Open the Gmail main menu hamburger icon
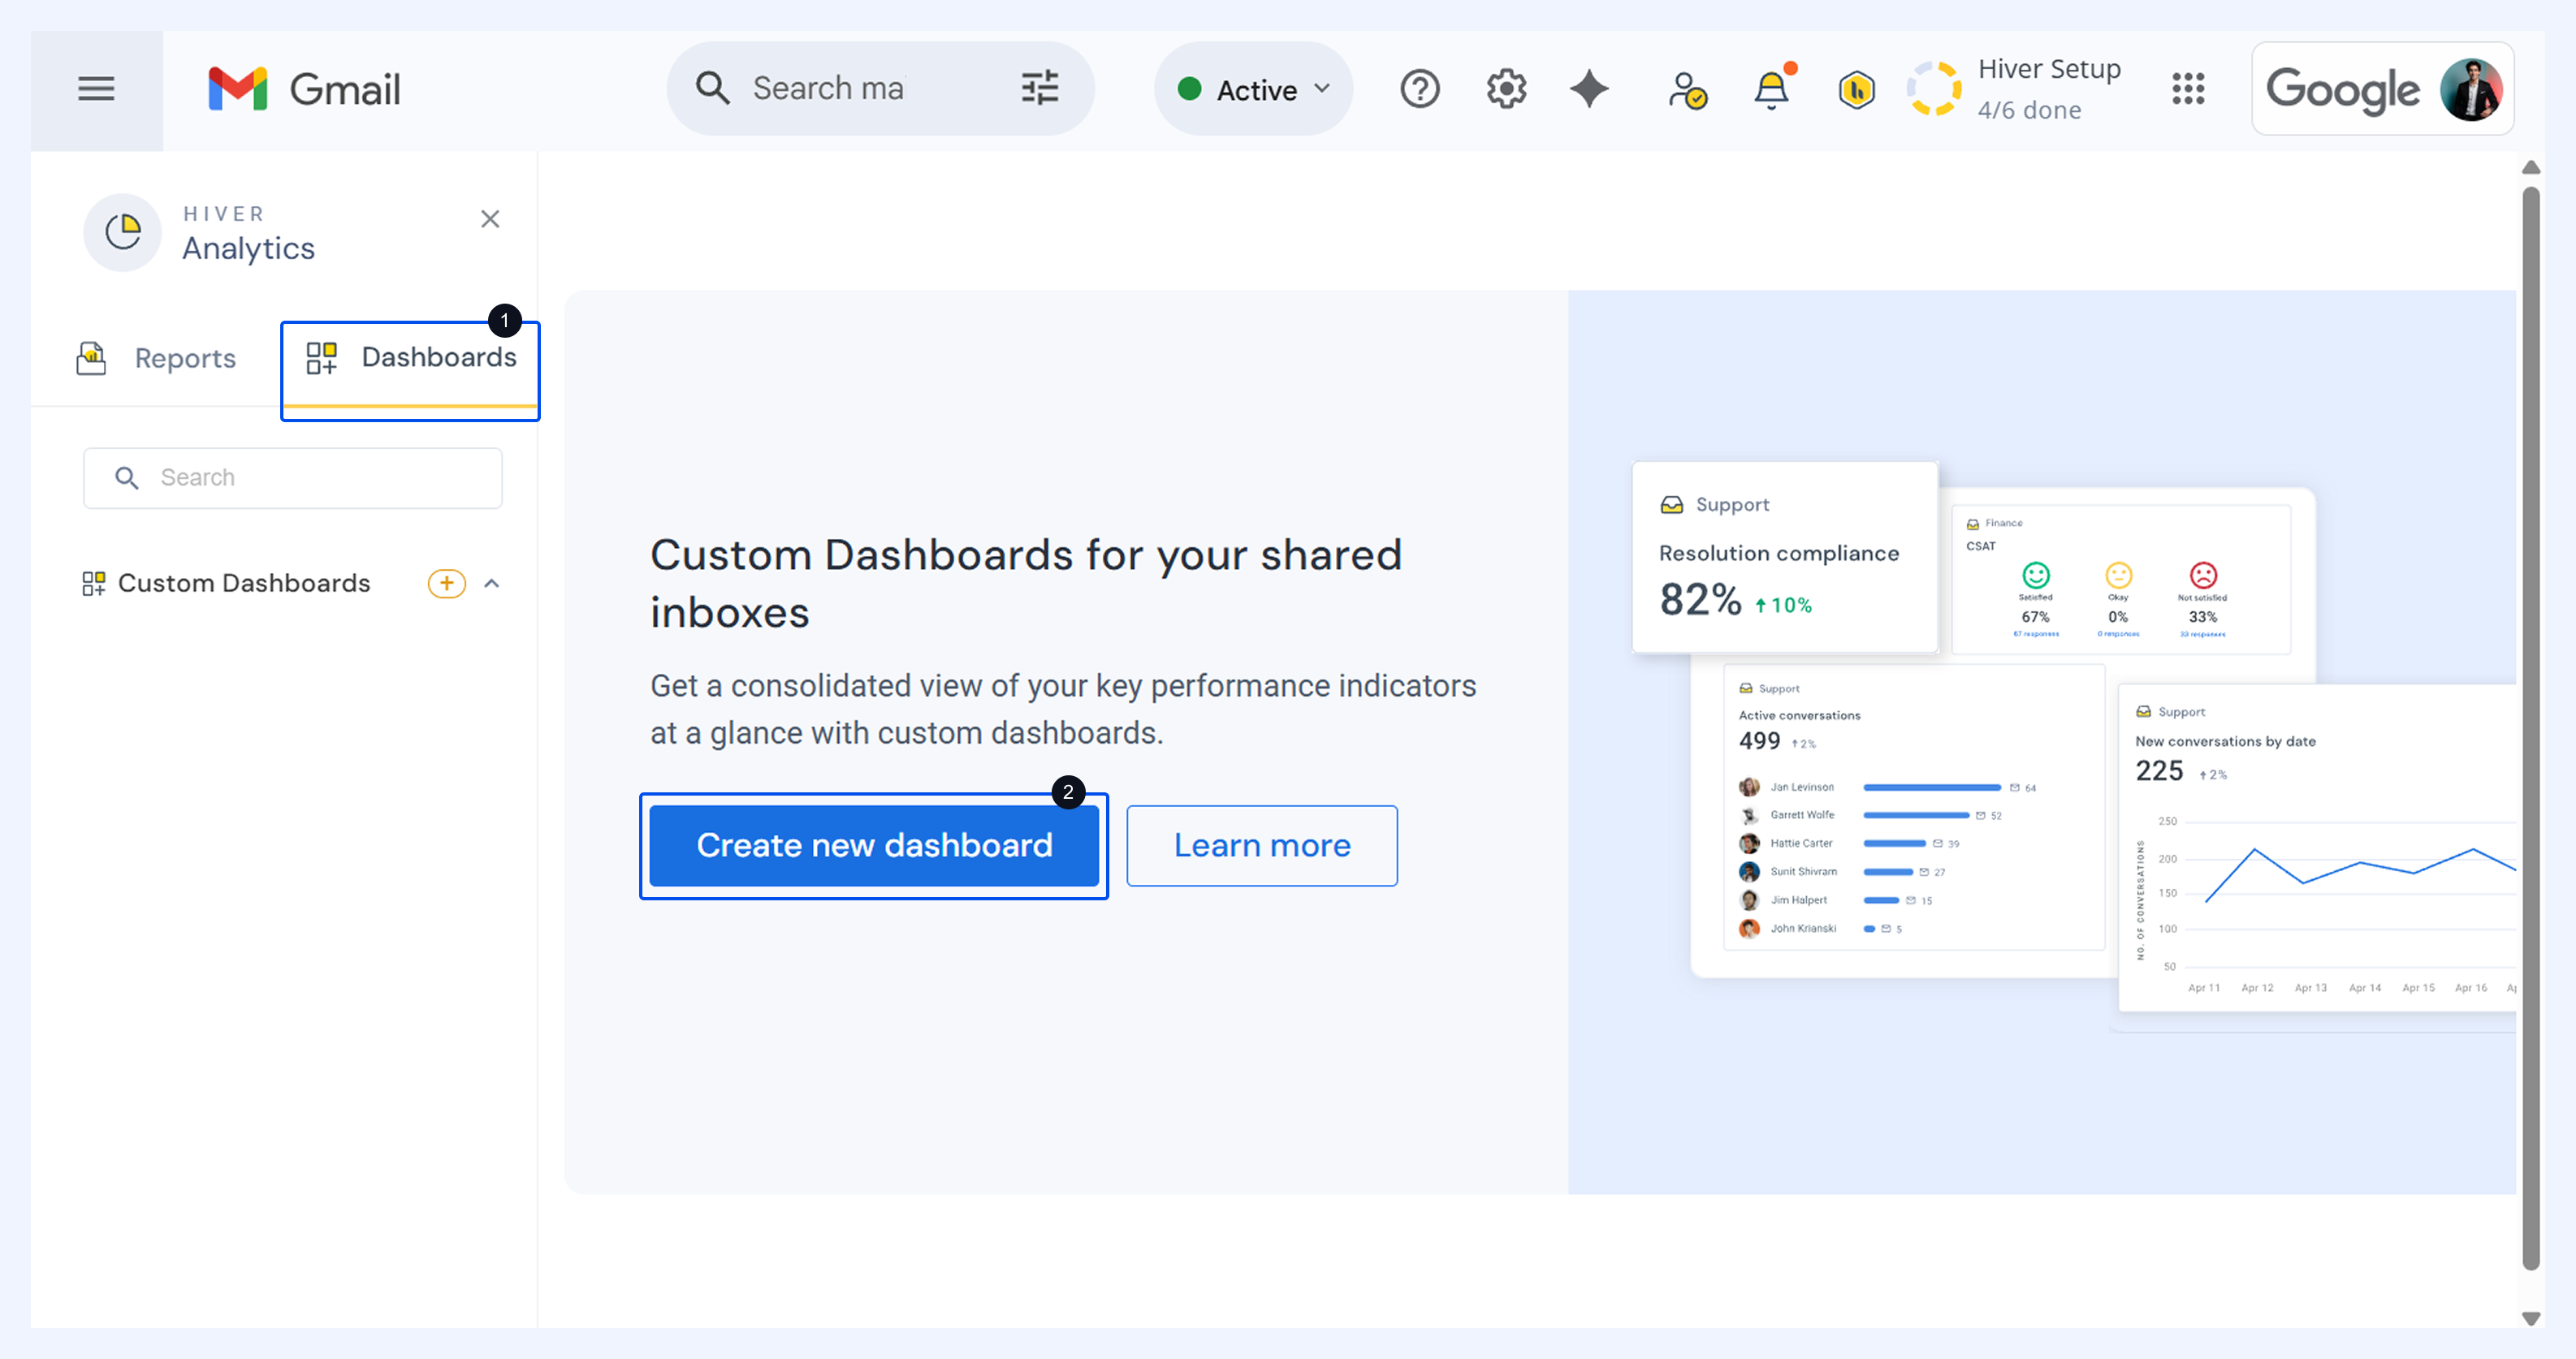Viewport: 2576px width, 1359px height. coord(96,89)
